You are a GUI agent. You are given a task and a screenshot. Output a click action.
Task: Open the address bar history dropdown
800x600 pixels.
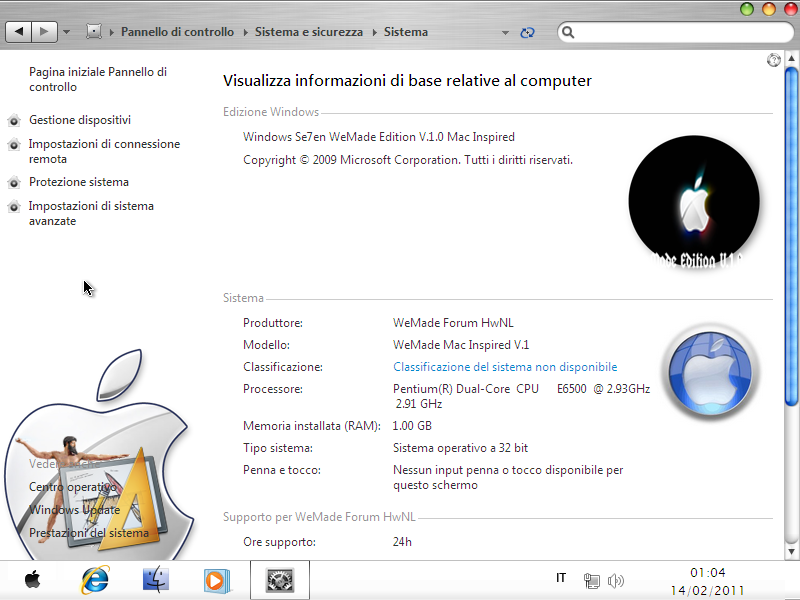pos(505,32)
